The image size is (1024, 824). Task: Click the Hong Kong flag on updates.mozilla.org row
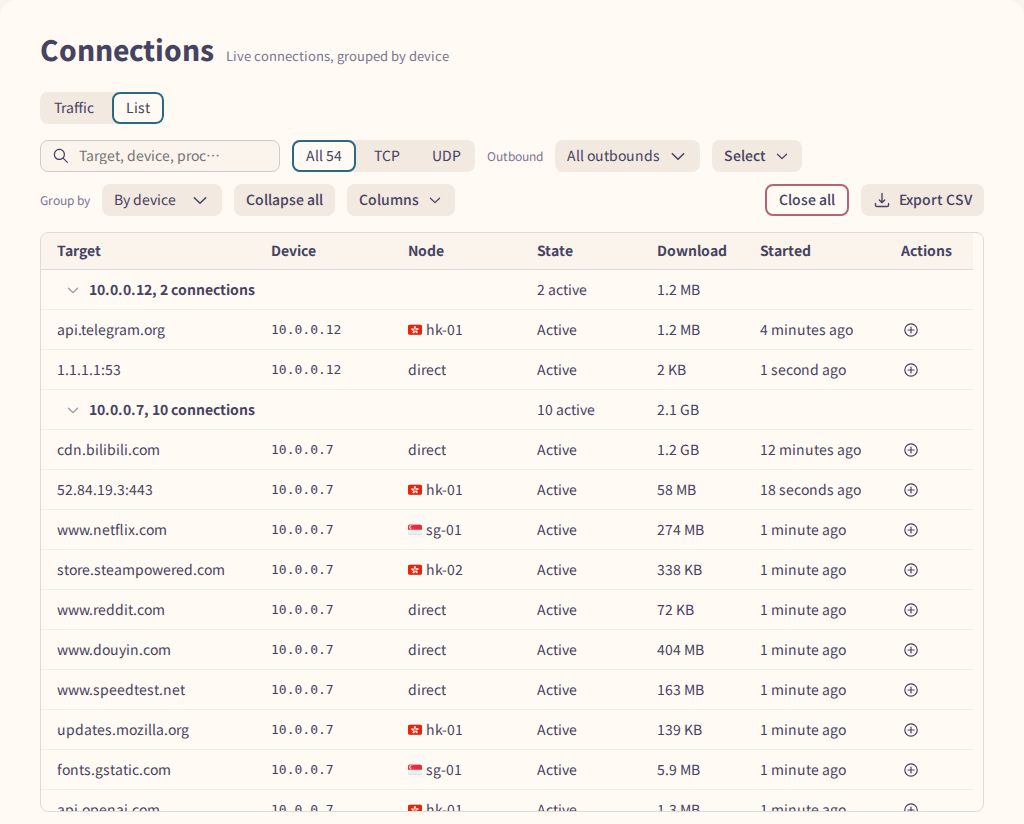coord(415,730)
